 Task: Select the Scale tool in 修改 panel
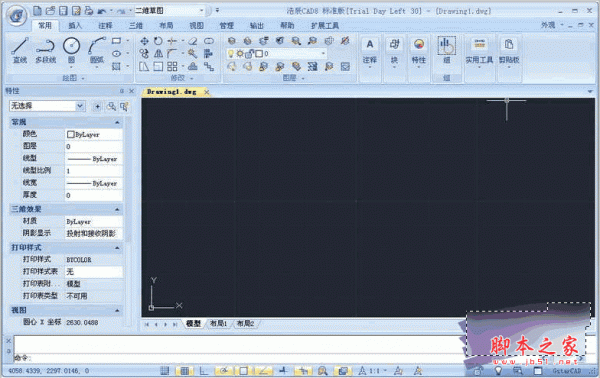(158, 67)
